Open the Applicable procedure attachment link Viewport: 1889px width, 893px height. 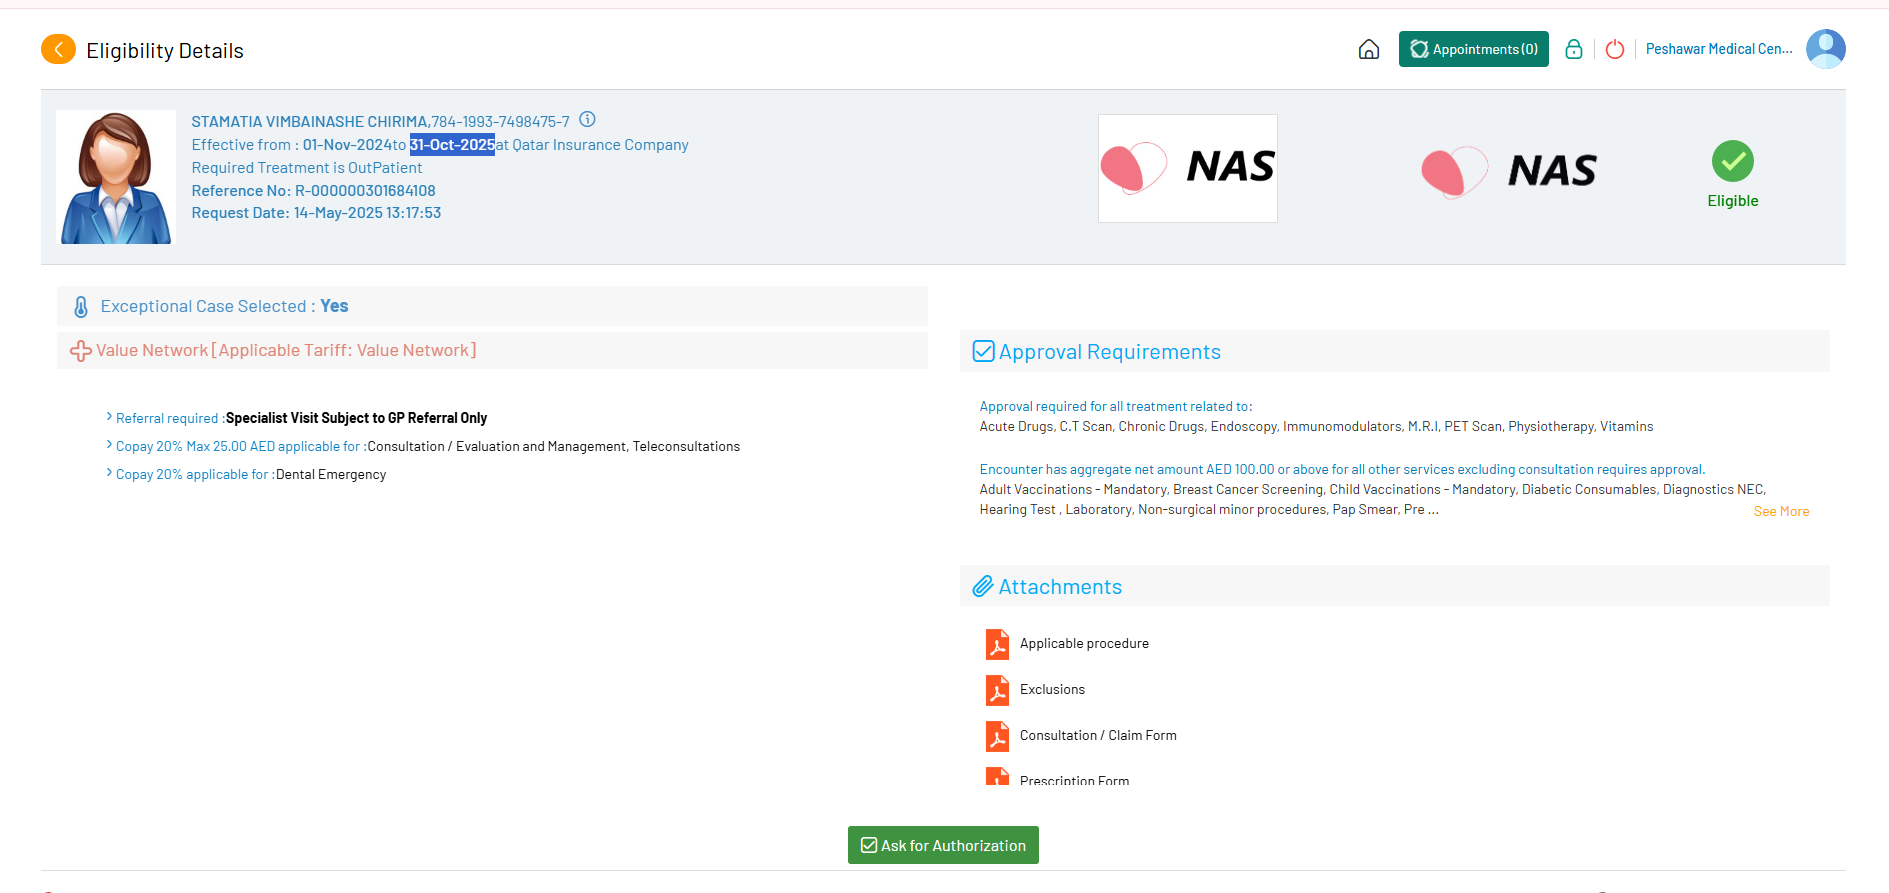click(x=1084, y=644)
